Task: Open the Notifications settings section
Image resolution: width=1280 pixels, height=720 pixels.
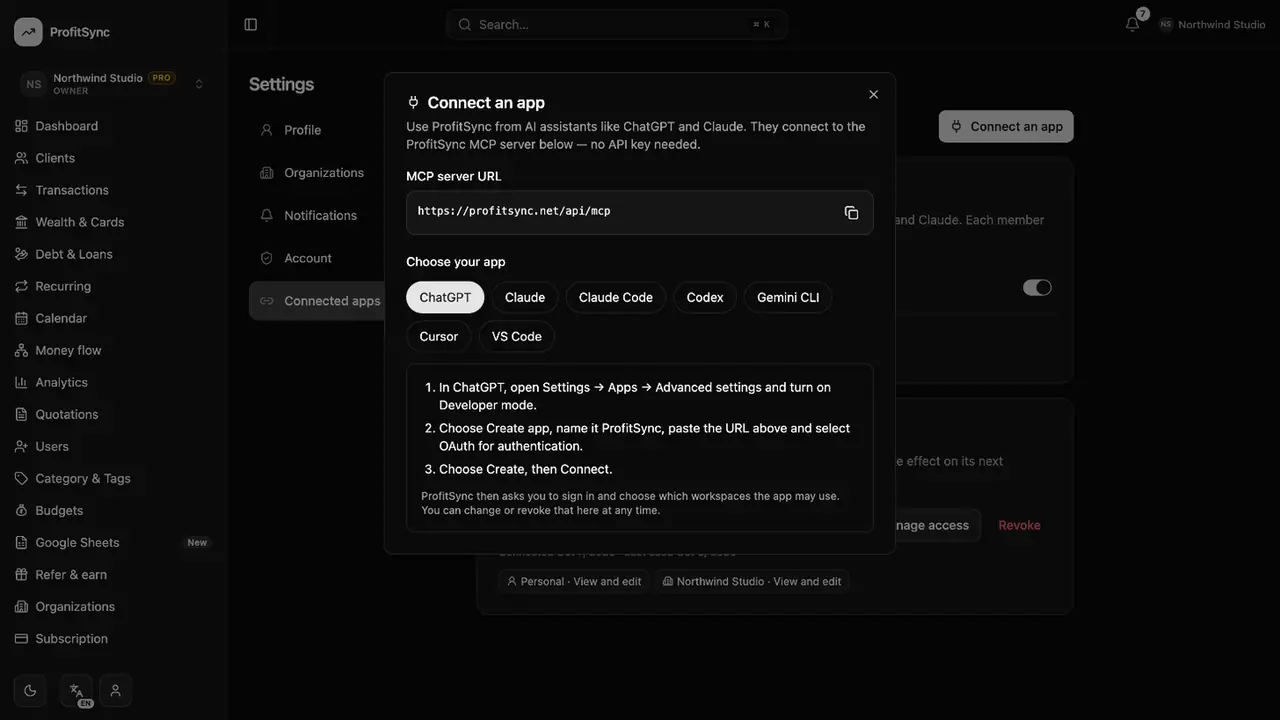Action: [316, 215]
